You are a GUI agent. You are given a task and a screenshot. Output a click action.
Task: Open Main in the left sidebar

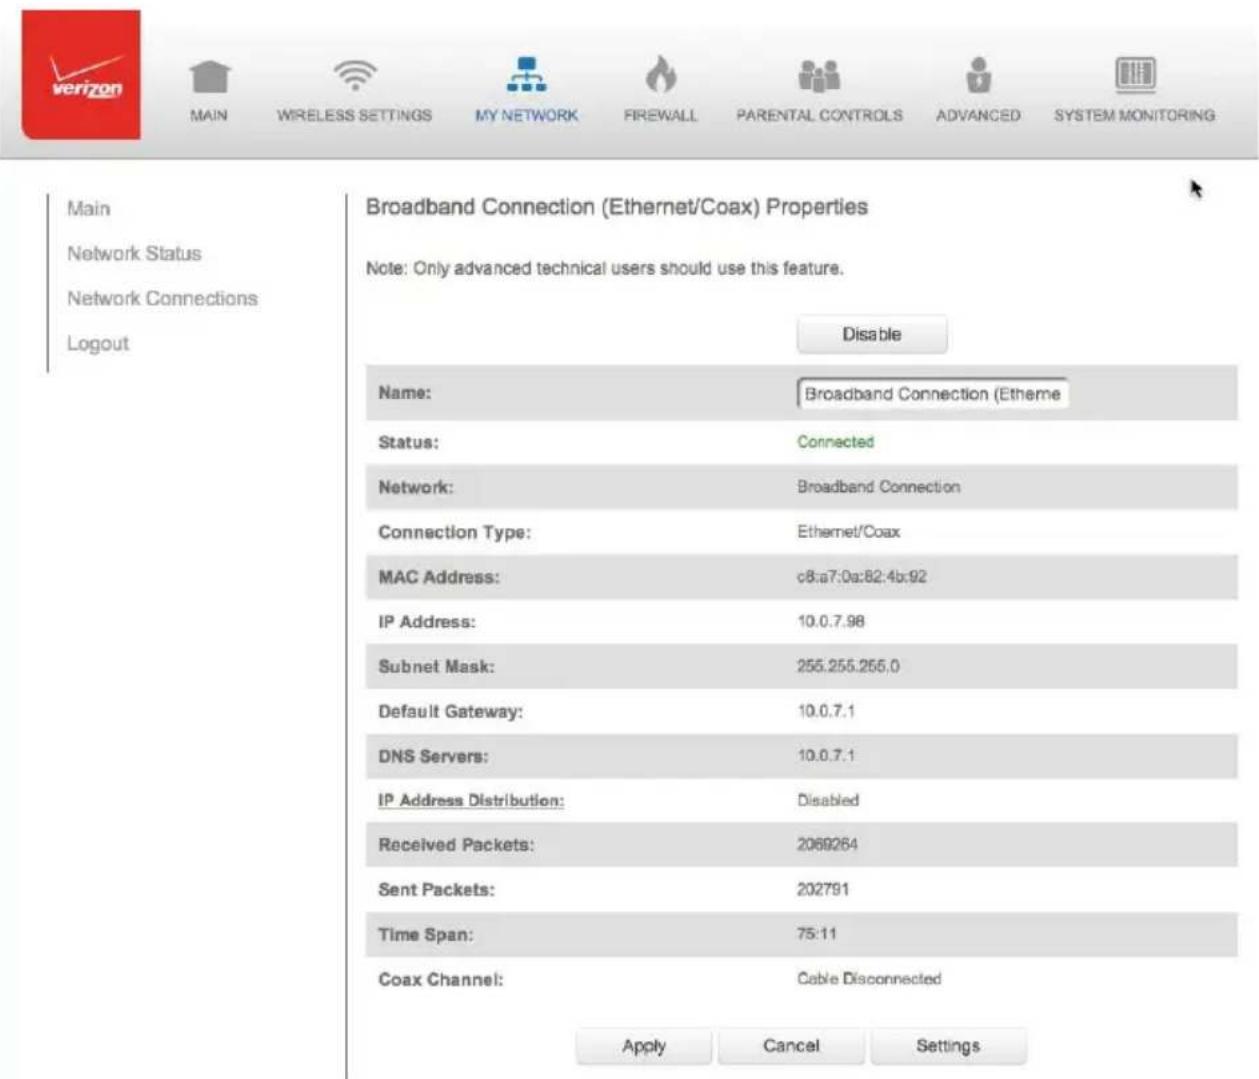click(88, 209)
